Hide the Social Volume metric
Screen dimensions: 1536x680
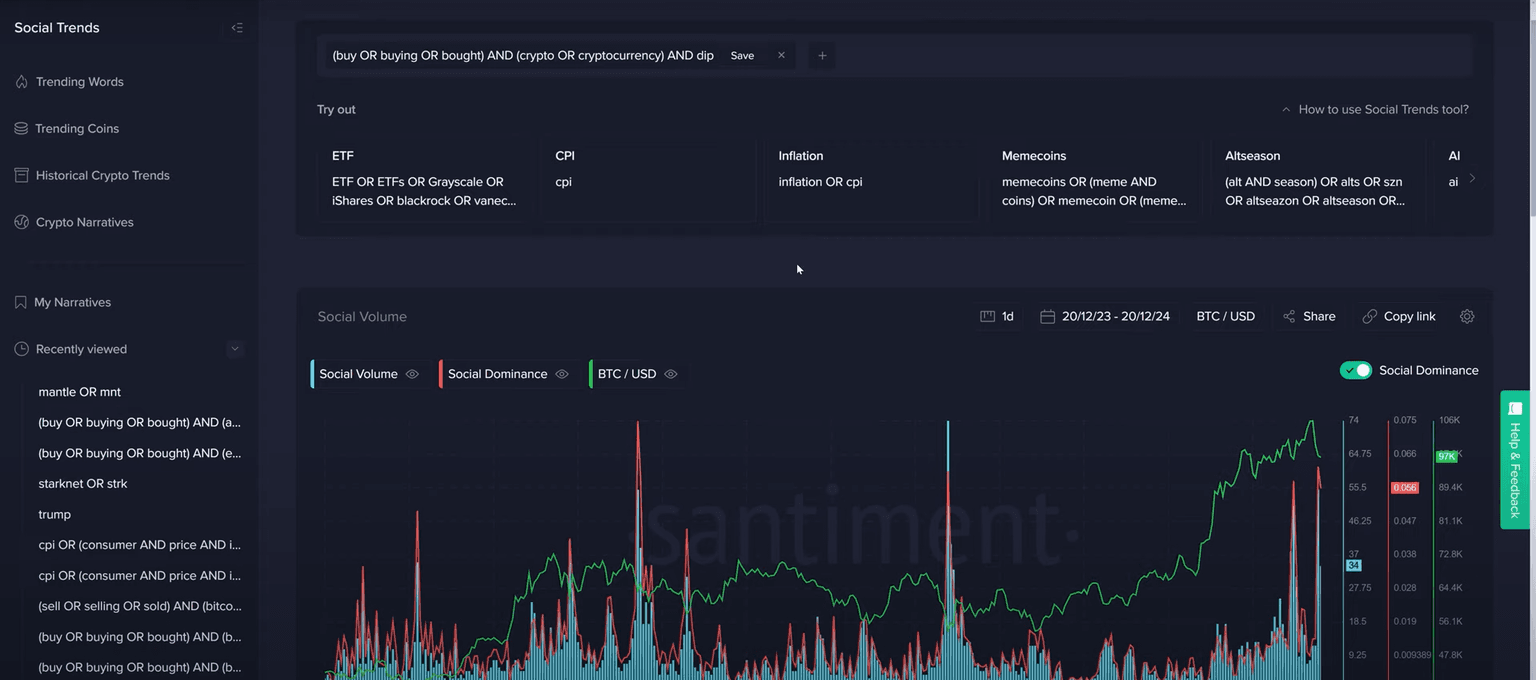click(412, 374)
